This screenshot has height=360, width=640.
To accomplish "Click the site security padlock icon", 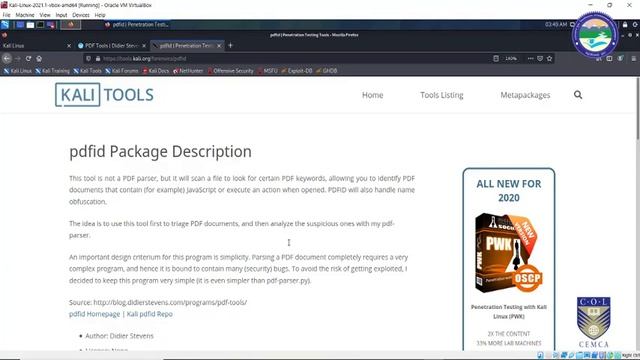I will click(x=98, y=58).
